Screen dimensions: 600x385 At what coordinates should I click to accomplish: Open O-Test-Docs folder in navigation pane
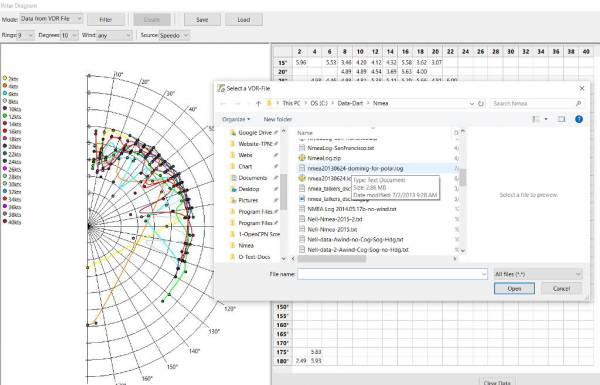pos(254,257)
